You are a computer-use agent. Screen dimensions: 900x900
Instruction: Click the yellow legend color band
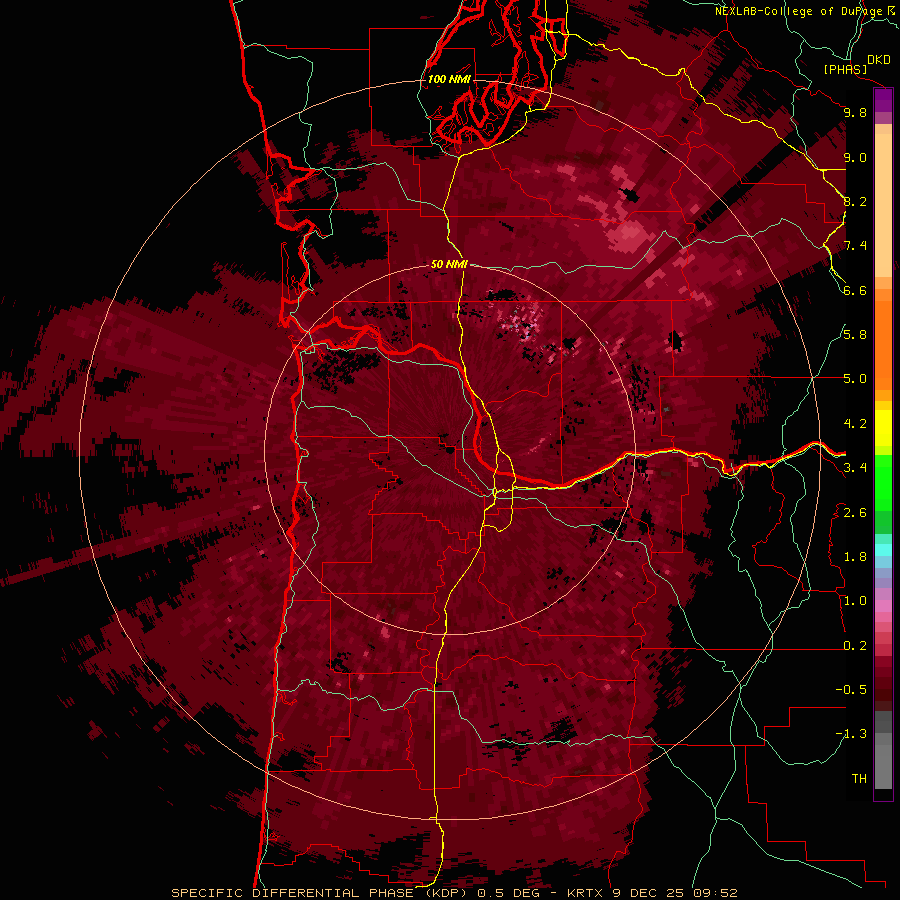click(883, 428)
